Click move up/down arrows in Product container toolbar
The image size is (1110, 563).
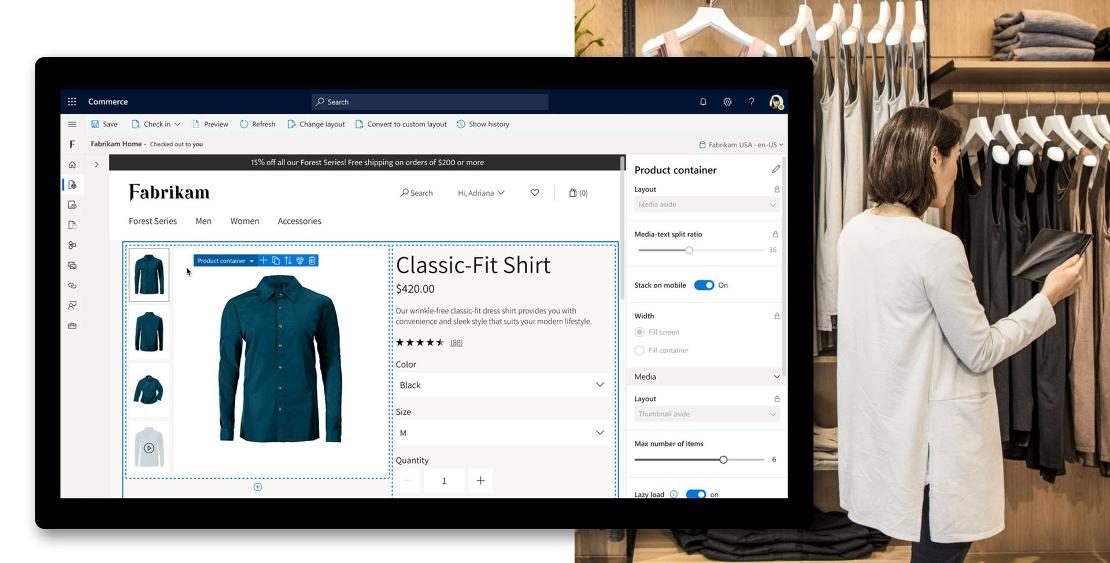coord(288,261)
